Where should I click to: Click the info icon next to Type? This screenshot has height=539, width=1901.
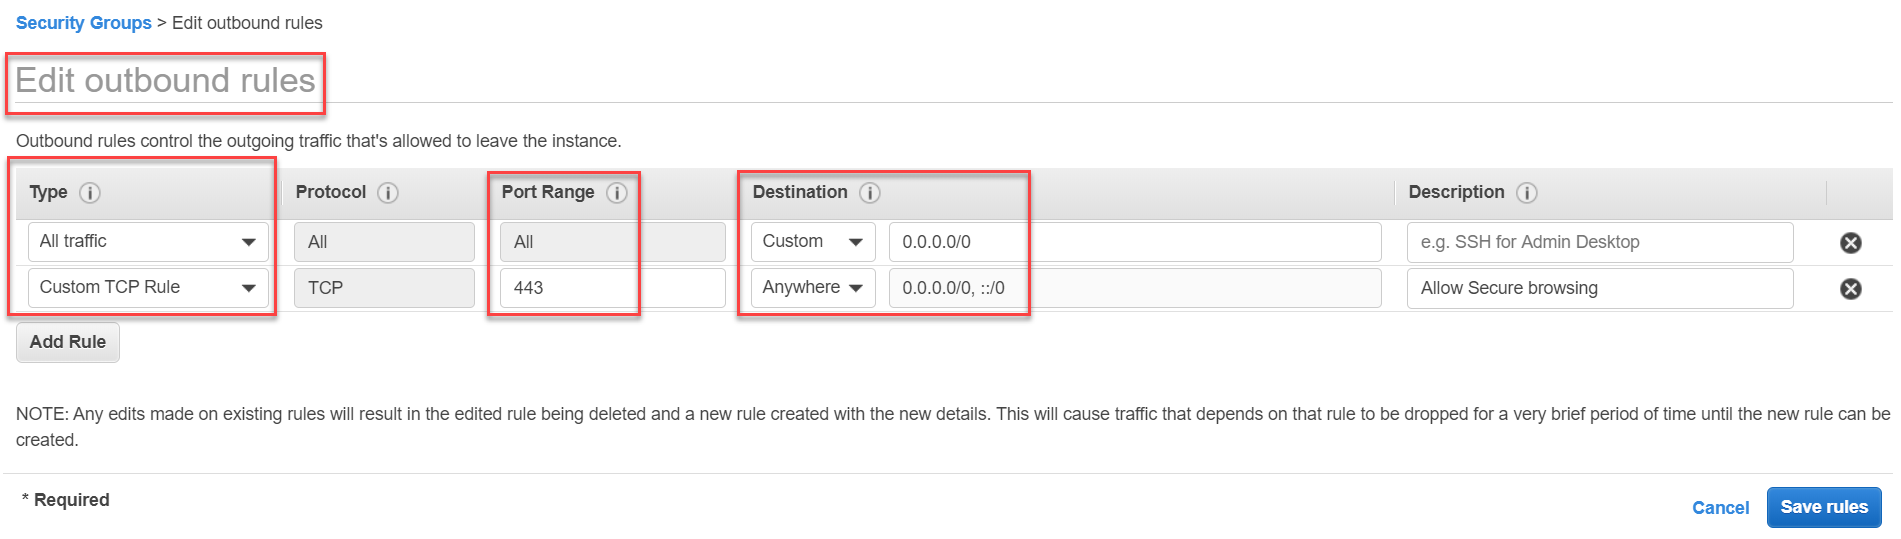coord(90,193)
